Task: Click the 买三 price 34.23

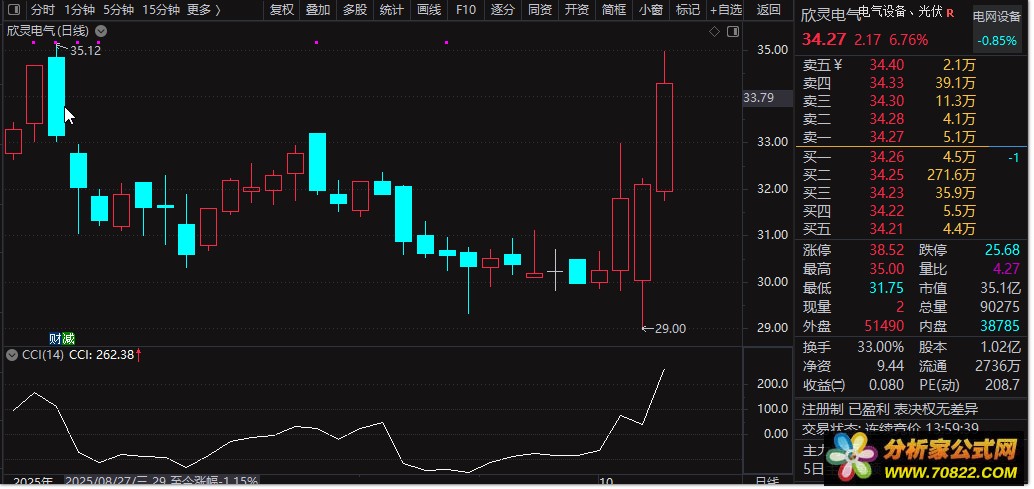Action: (886, 193)
